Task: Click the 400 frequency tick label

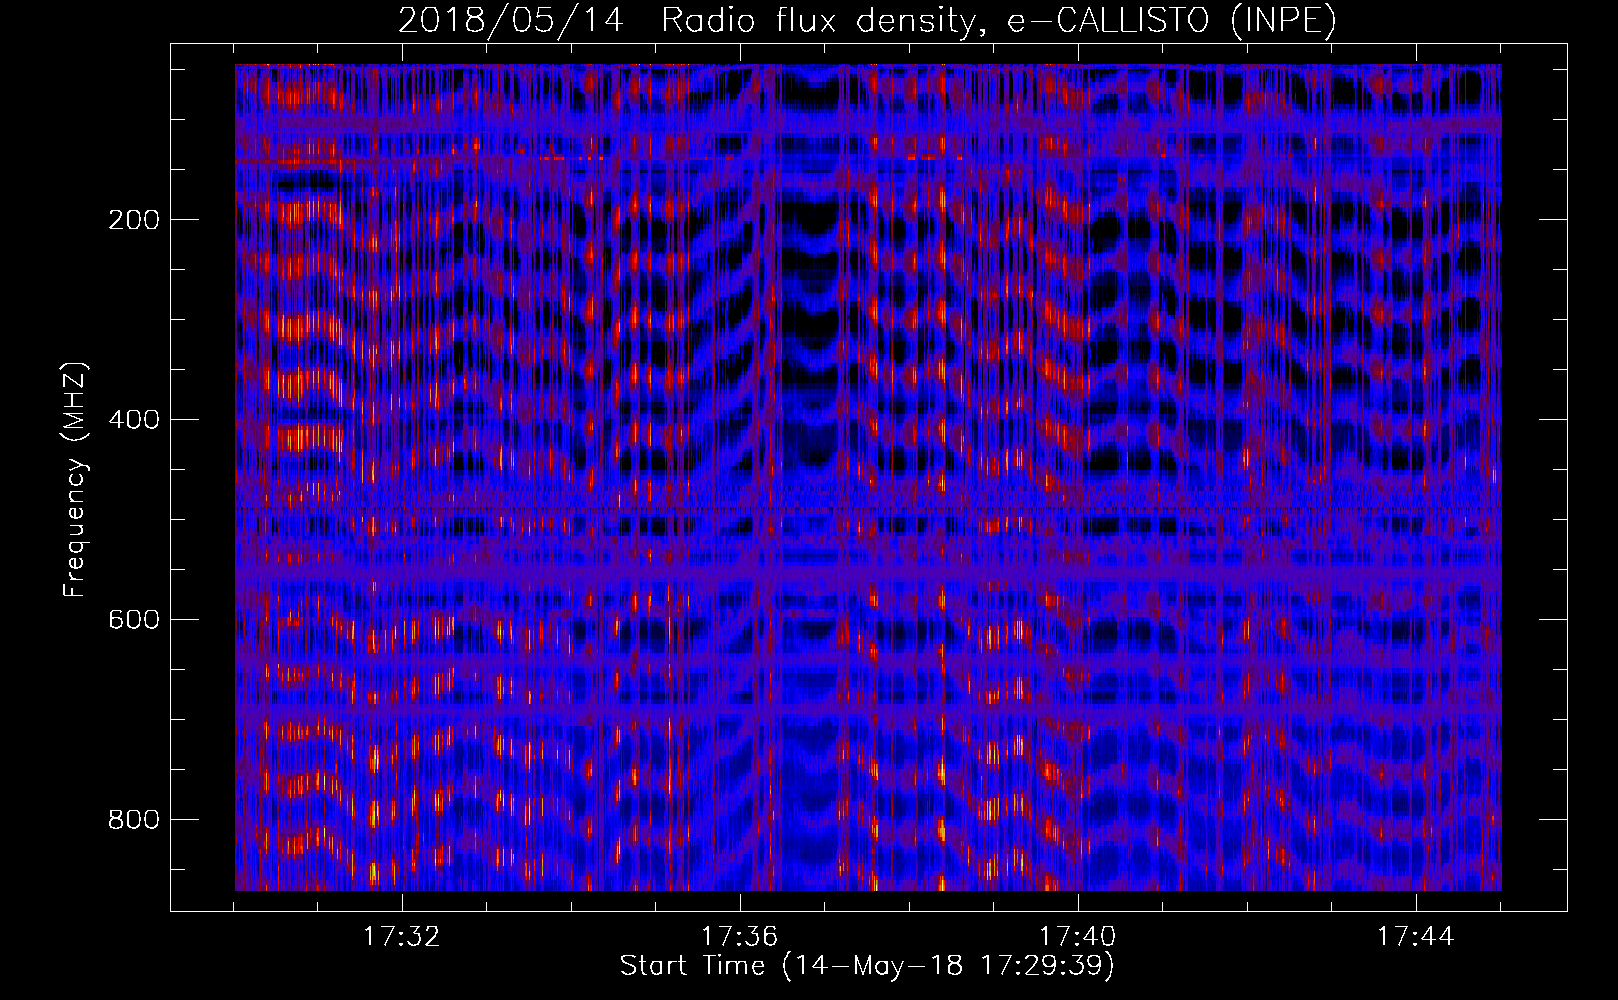Action: (x=133, y=420)
